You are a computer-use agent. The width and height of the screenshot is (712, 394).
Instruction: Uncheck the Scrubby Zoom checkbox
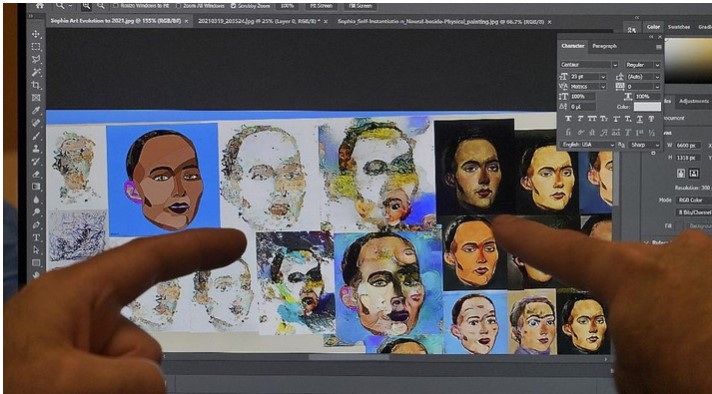click(x=233, y=6)
